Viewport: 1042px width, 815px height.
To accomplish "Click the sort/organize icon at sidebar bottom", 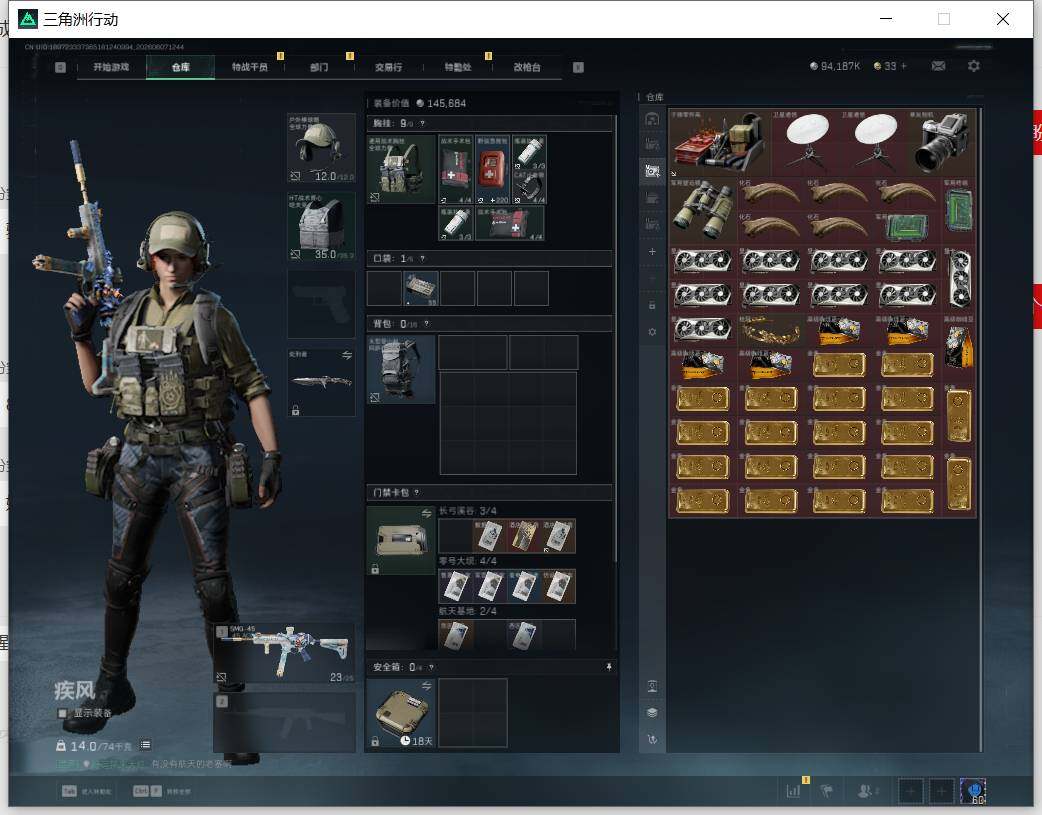I will [x=652, y=739].
